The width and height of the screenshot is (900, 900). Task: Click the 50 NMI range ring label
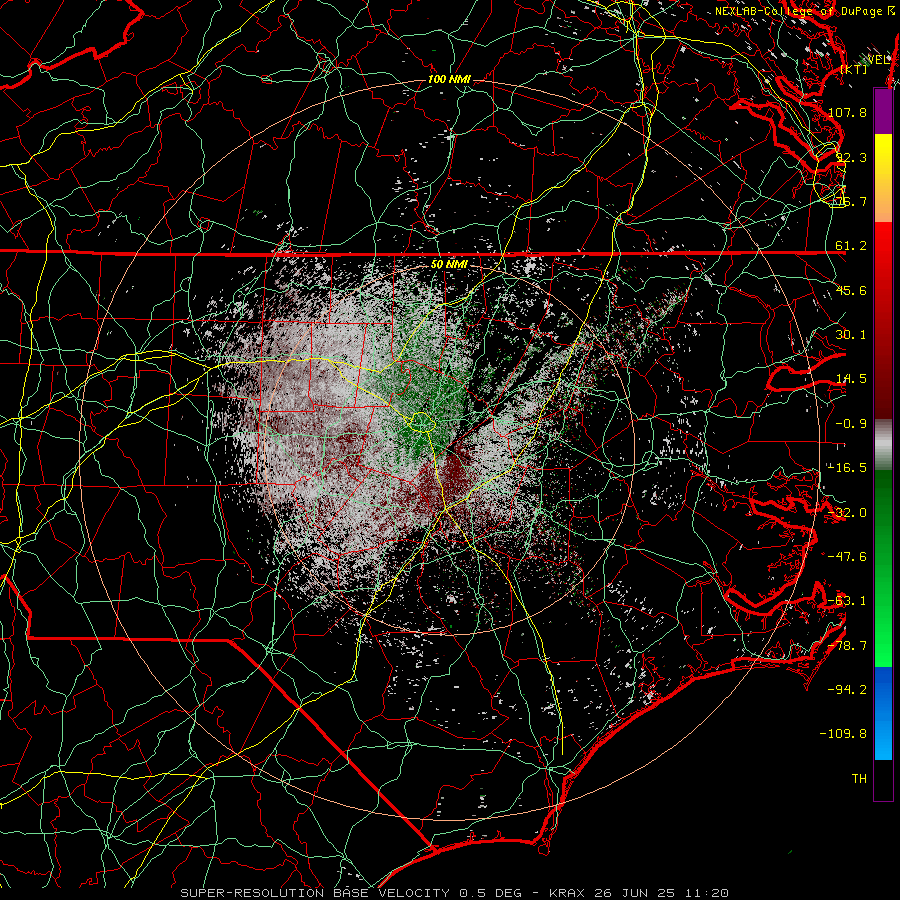[449, 265]
